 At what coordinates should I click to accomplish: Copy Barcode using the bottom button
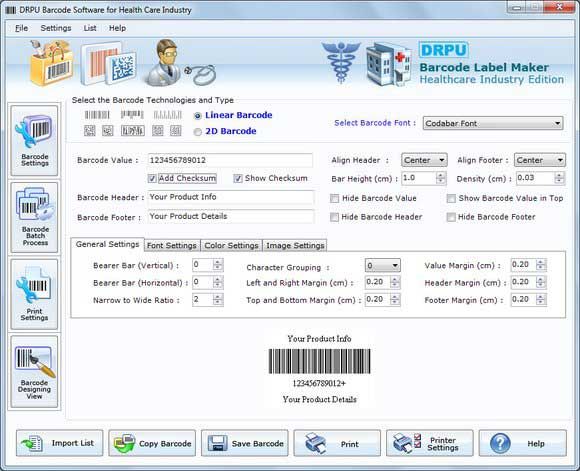152,443
